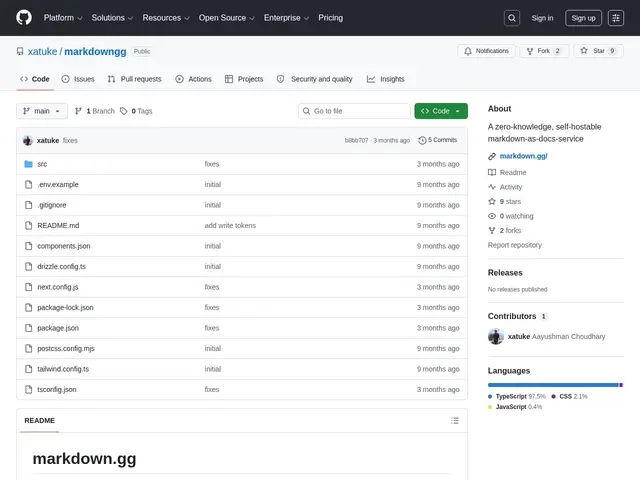Viewport: 640px width, 480px height.
Task: Click the search magnifier icon in header
Action: tap(512, 18)
